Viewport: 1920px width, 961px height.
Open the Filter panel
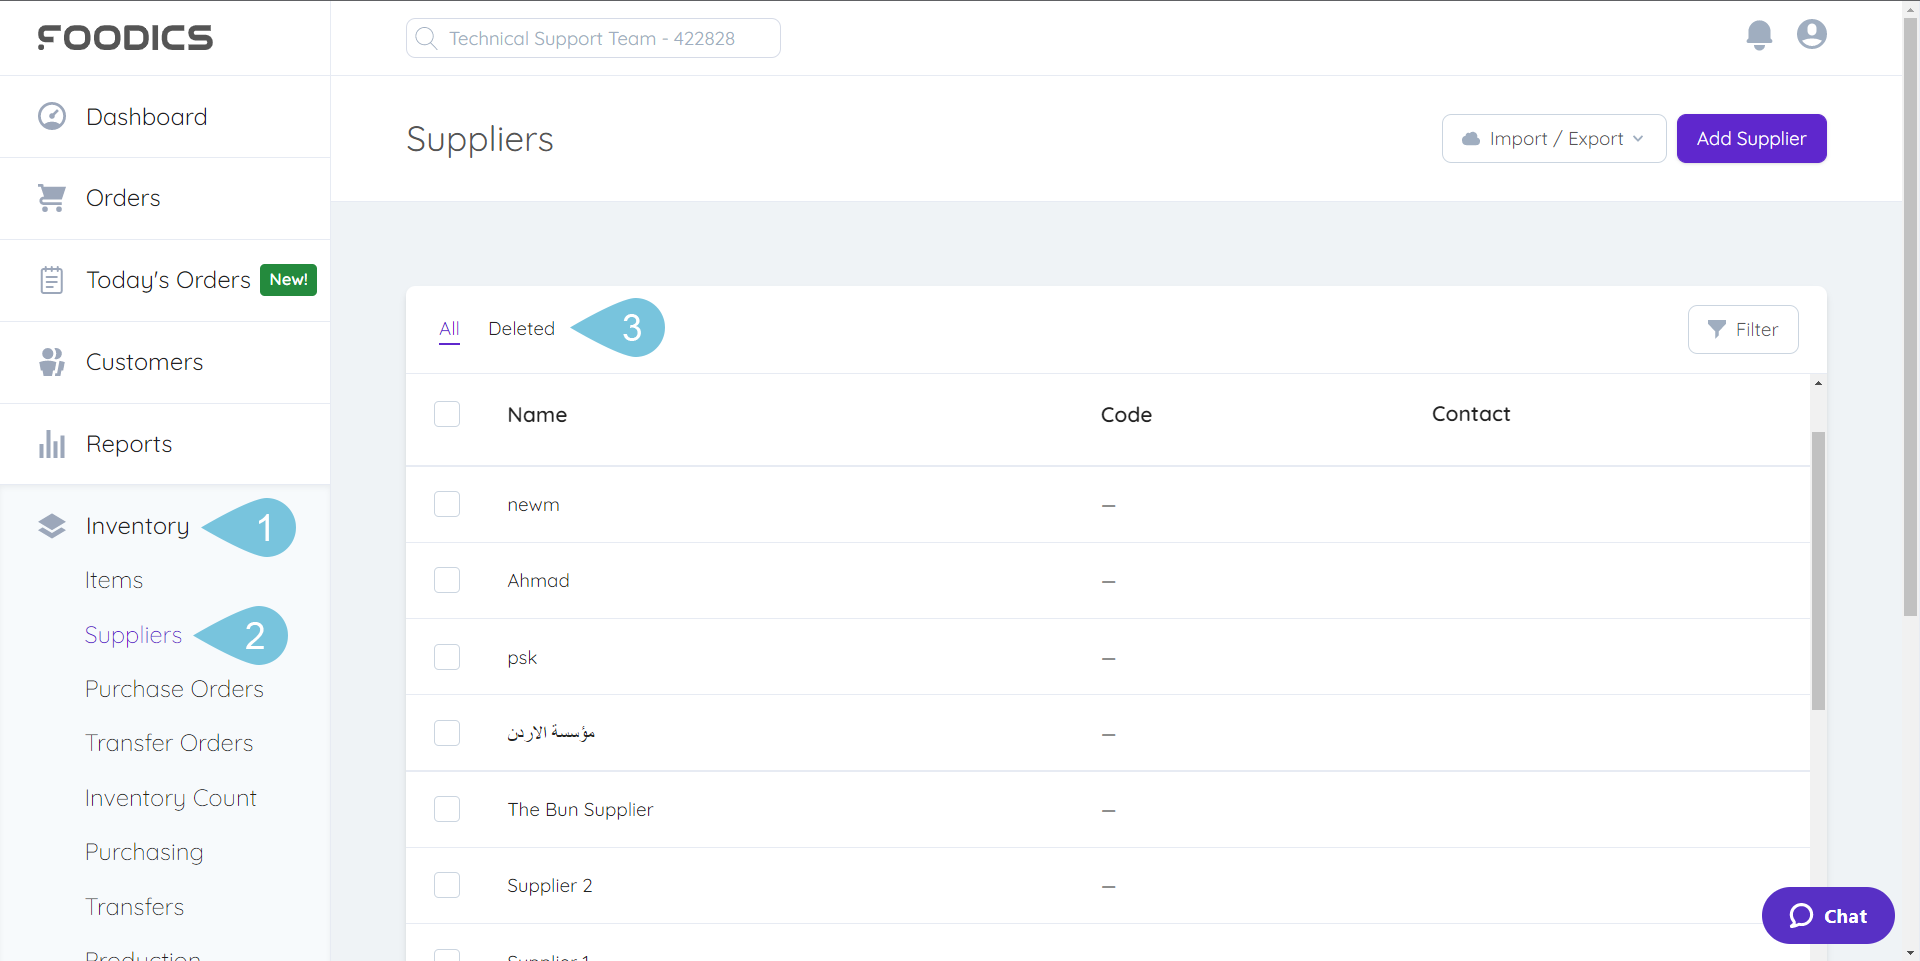(x=1743, y=329)
